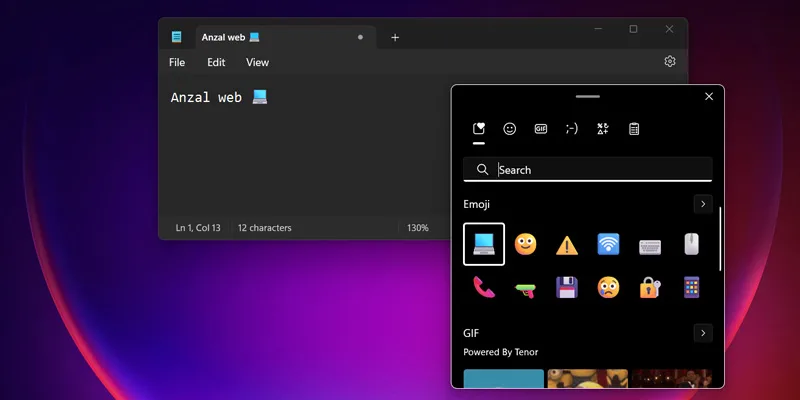Open the Kaomoji ;-) tab
800x400 pixels.
(572, 129)
